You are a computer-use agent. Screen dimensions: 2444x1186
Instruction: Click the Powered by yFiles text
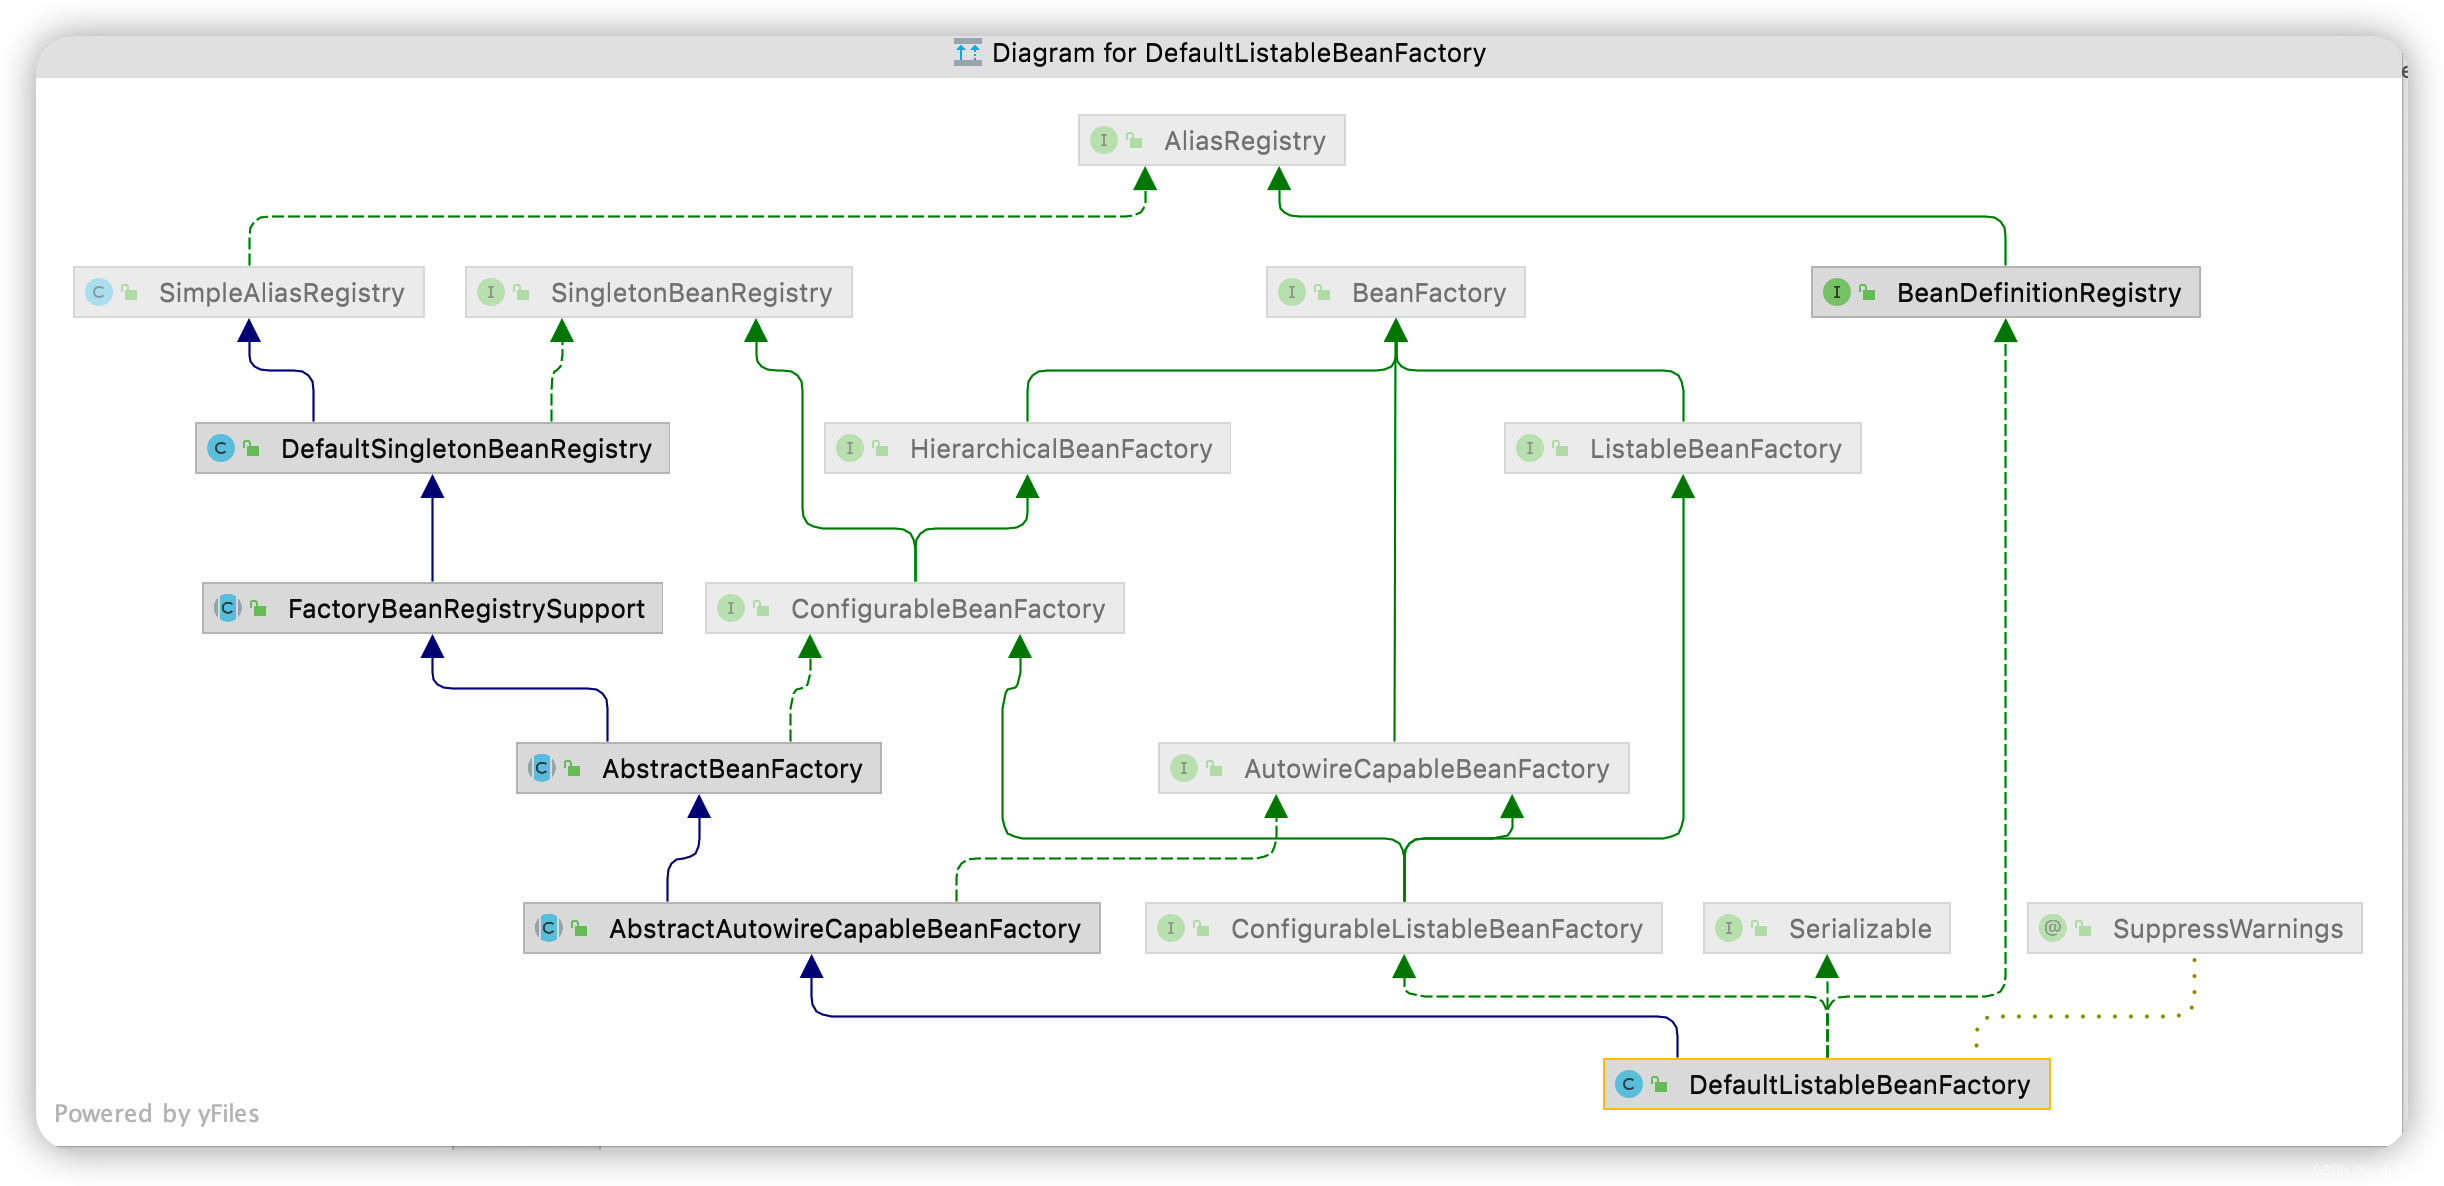click(x=157, y=1113)
